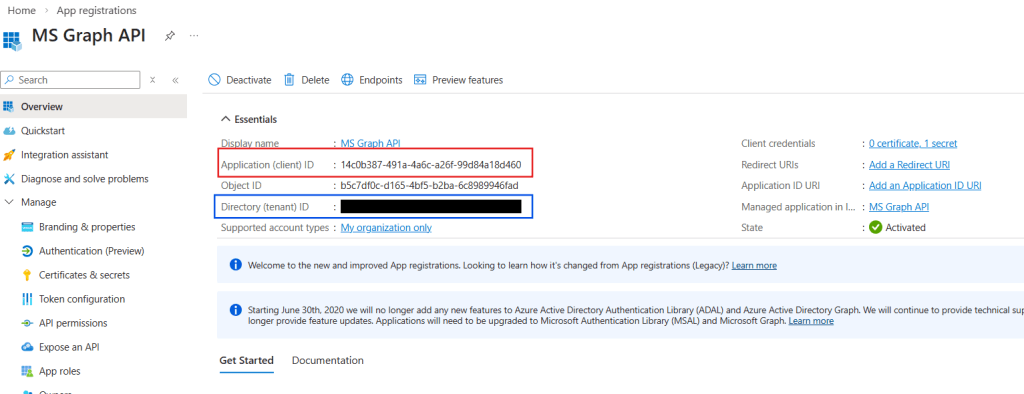Switch to the Documentation tab
The height and width of the screenshot is (394, 1024).
click(x=328, y=360)
